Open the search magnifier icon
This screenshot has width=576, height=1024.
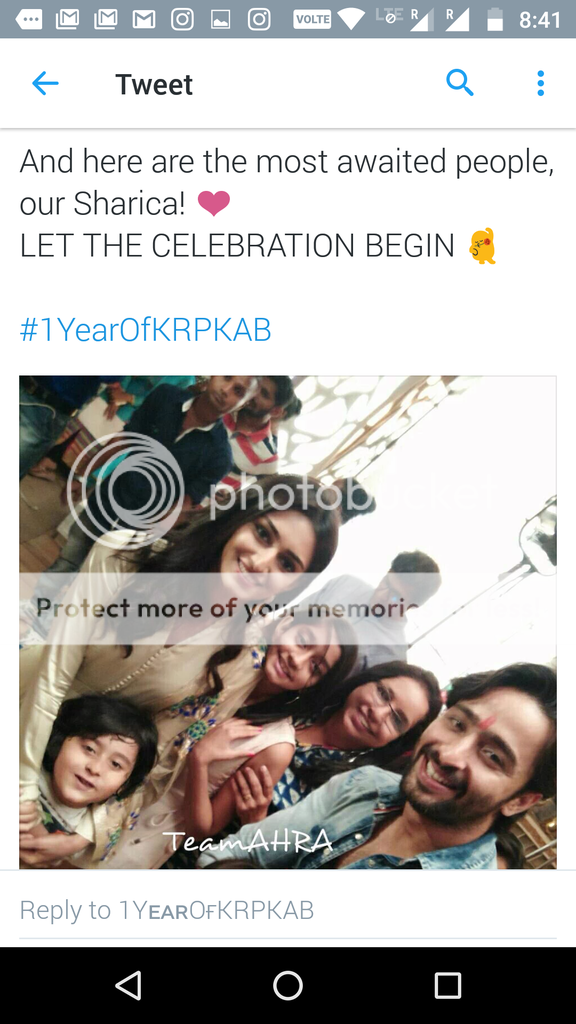point(460,84)
